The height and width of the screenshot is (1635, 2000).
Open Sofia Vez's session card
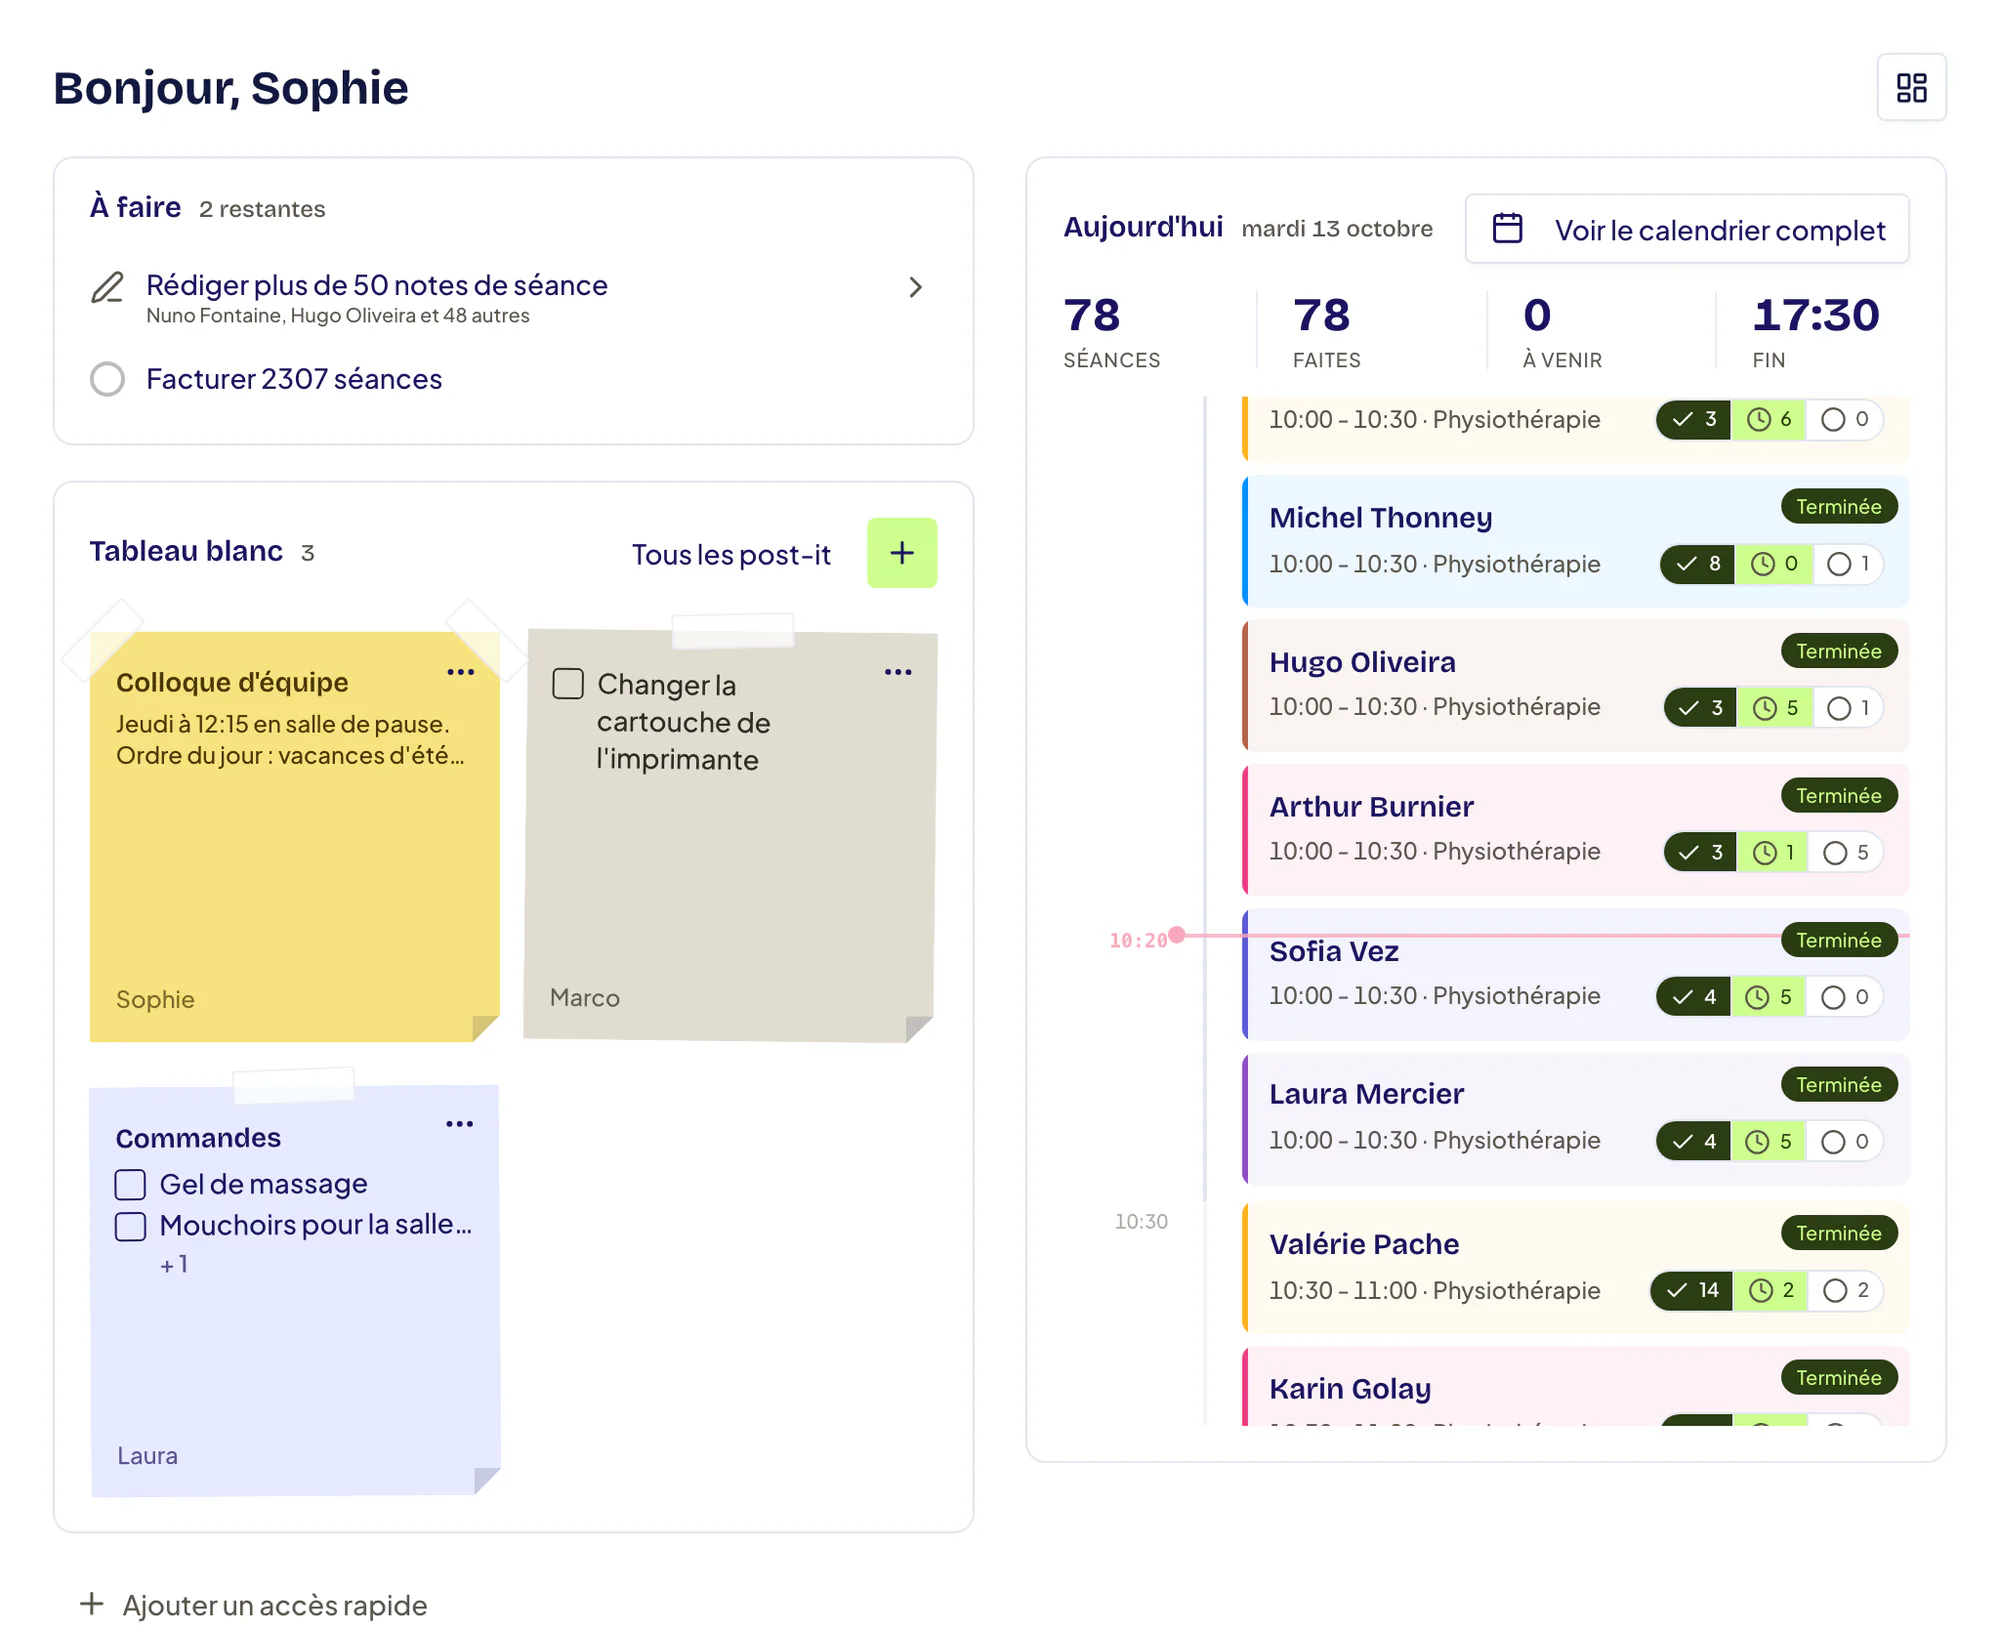point(1575,975)
